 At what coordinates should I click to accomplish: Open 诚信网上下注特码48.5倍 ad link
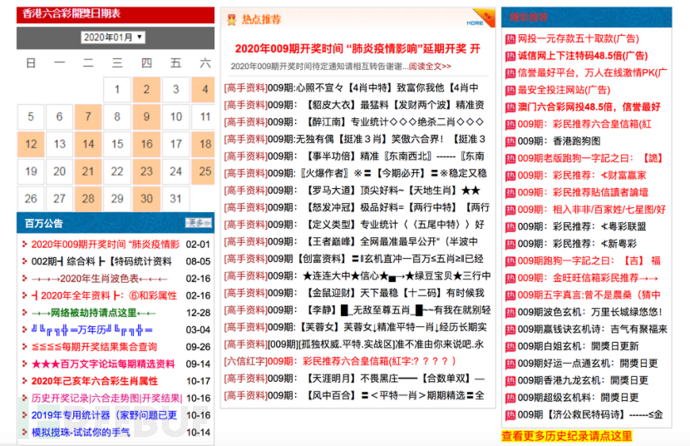click(x=583, y=56)
